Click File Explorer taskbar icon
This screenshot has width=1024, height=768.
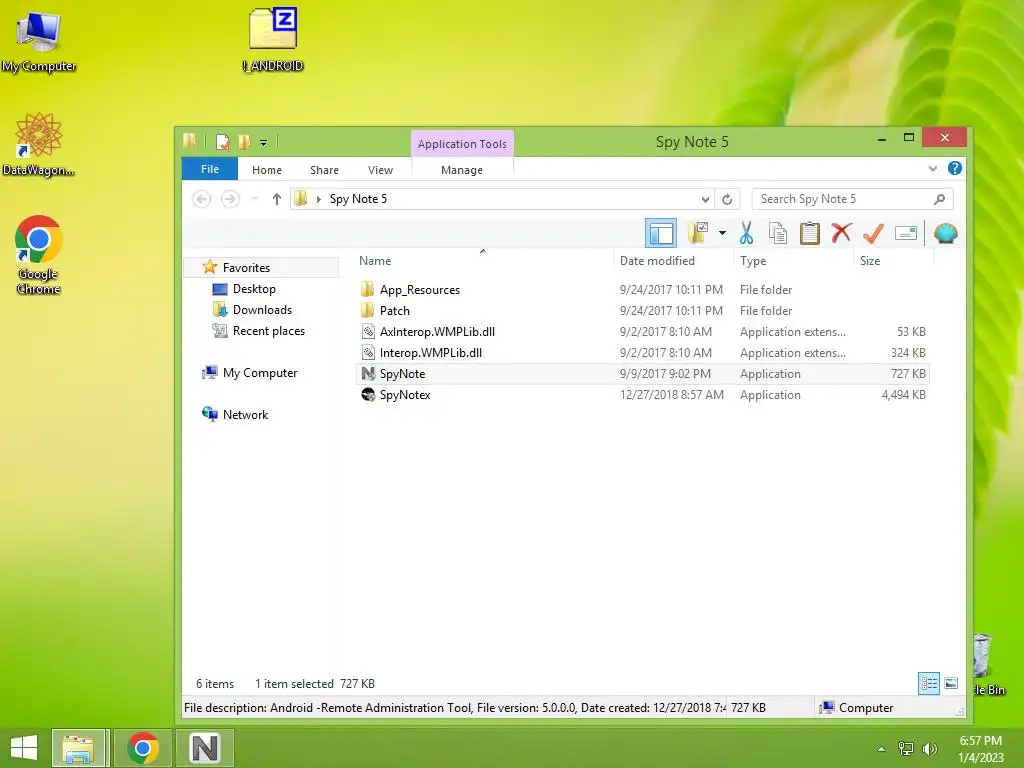79,748
